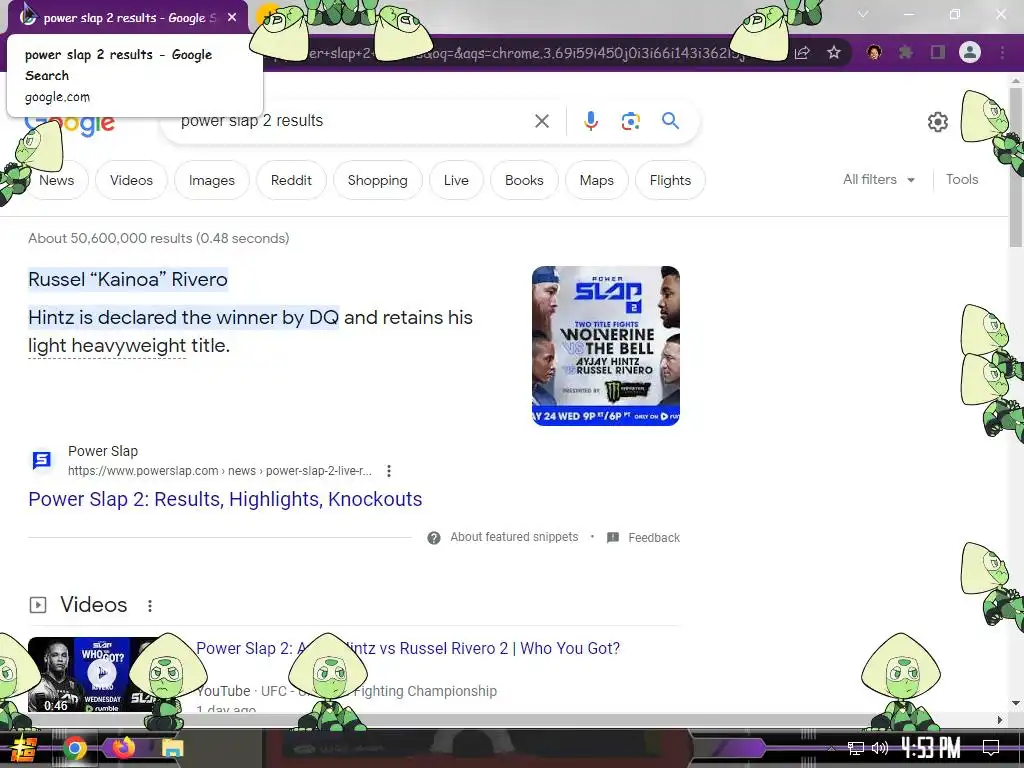Click About featured snippets link
1024x768 pixels.
tap(514, 537)
